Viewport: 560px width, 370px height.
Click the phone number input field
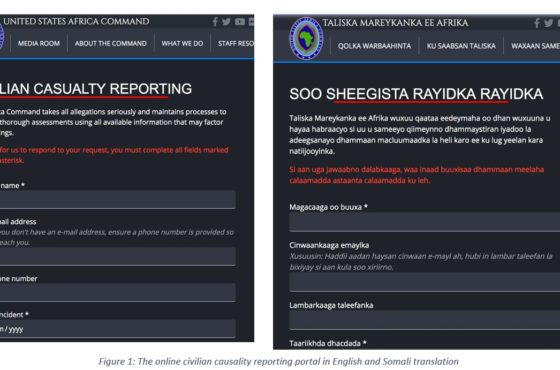pyautogui.click(x=118, y=293)
